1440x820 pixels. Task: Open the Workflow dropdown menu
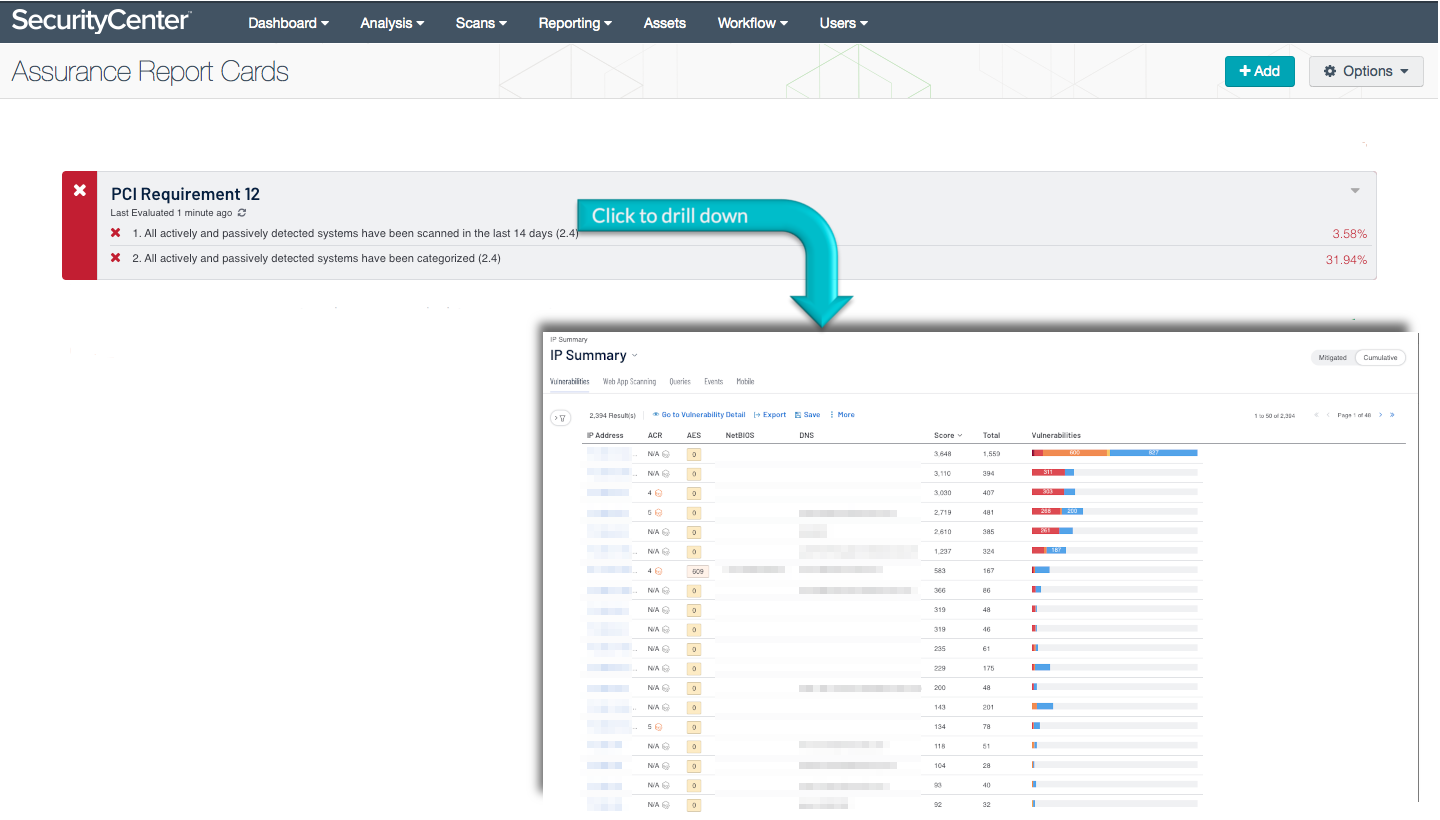pyautogui.click(x=752, y=23)
